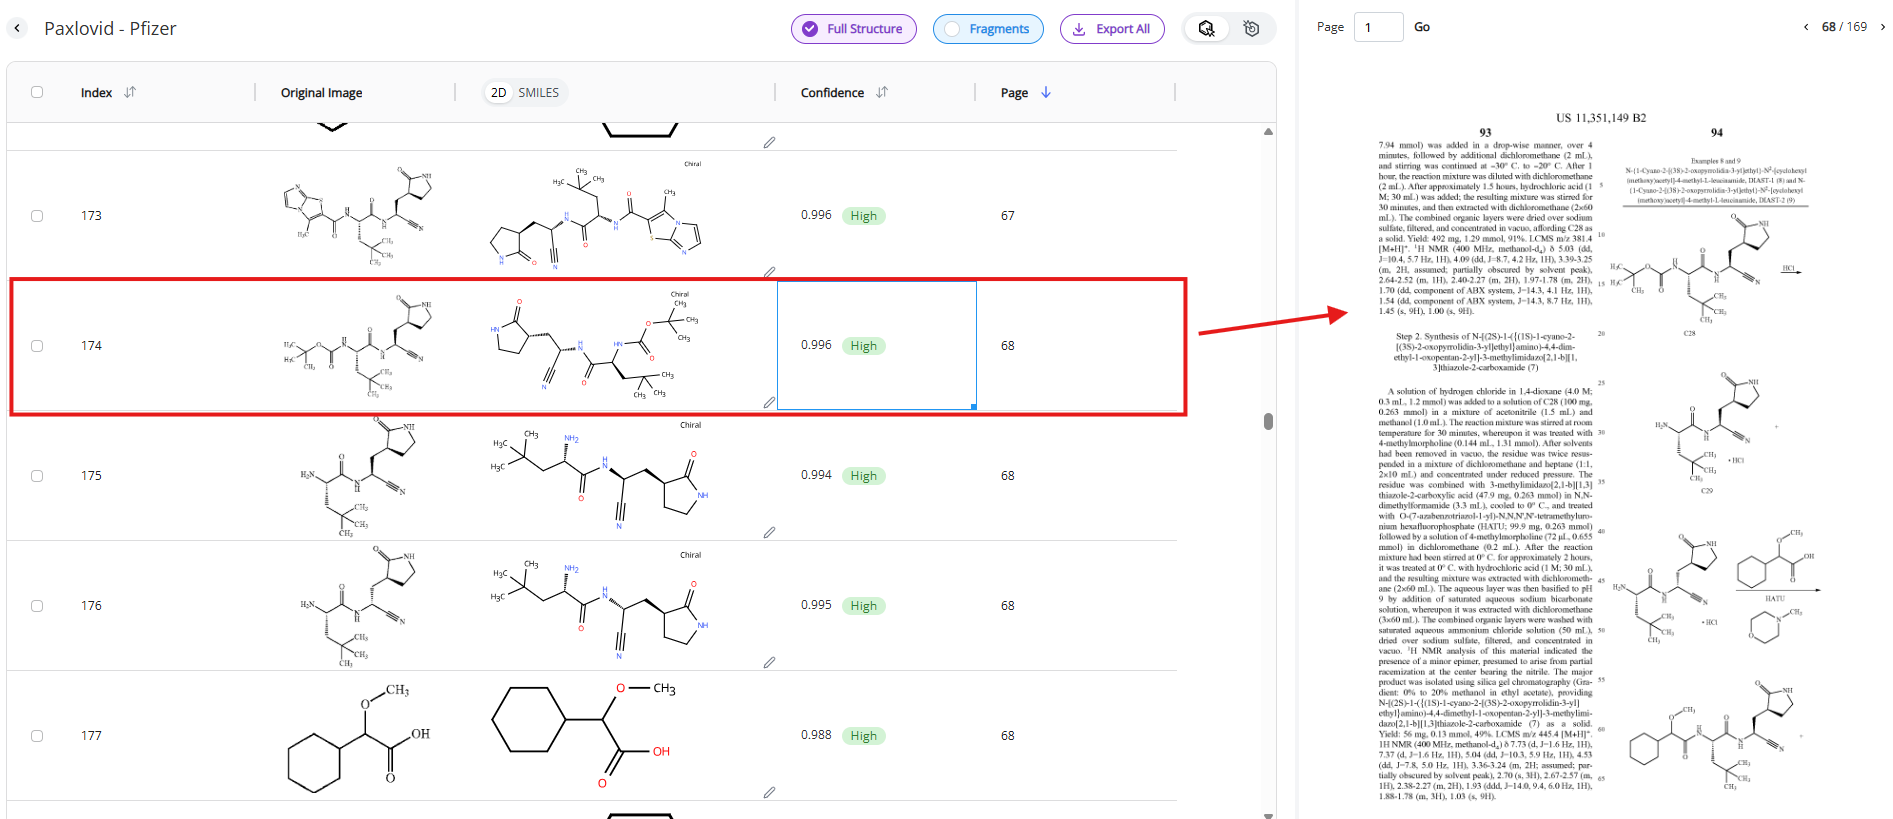
Task: Open original image thumbnail of row 174
Action: 359,346
